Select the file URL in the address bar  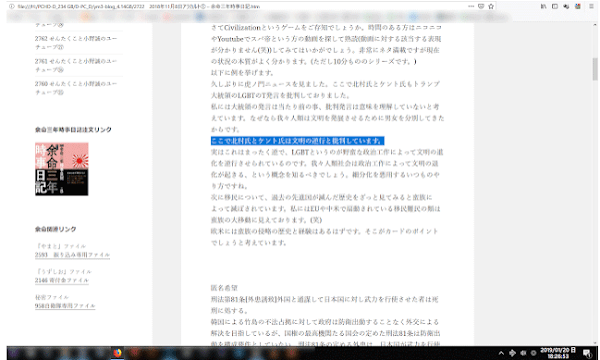click(x=139, y=7)
